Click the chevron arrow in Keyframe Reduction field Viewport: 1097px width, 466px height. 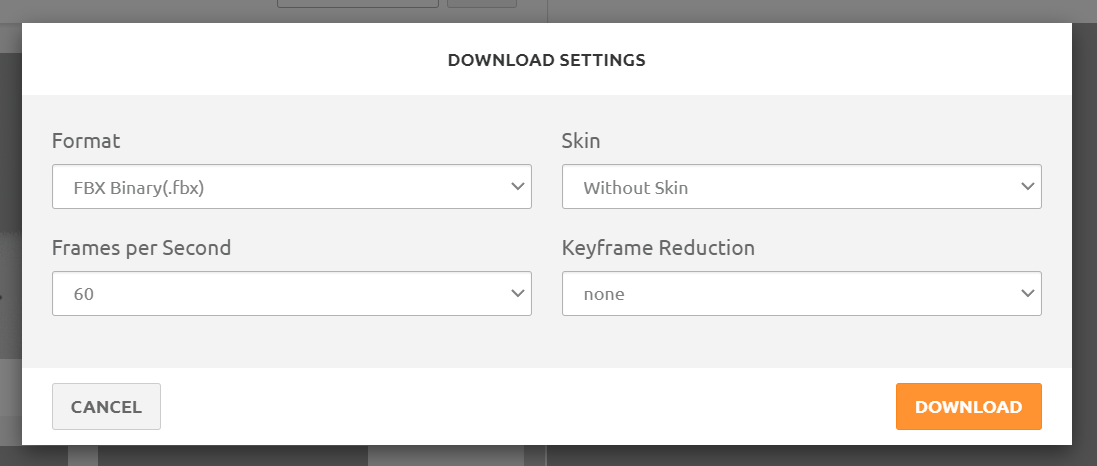[x=1027, y=294]
